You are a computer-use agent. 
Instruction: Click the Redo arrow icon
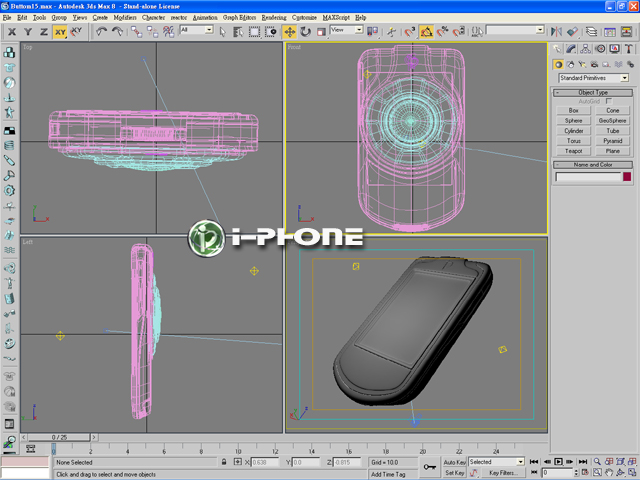click(118, 31)
